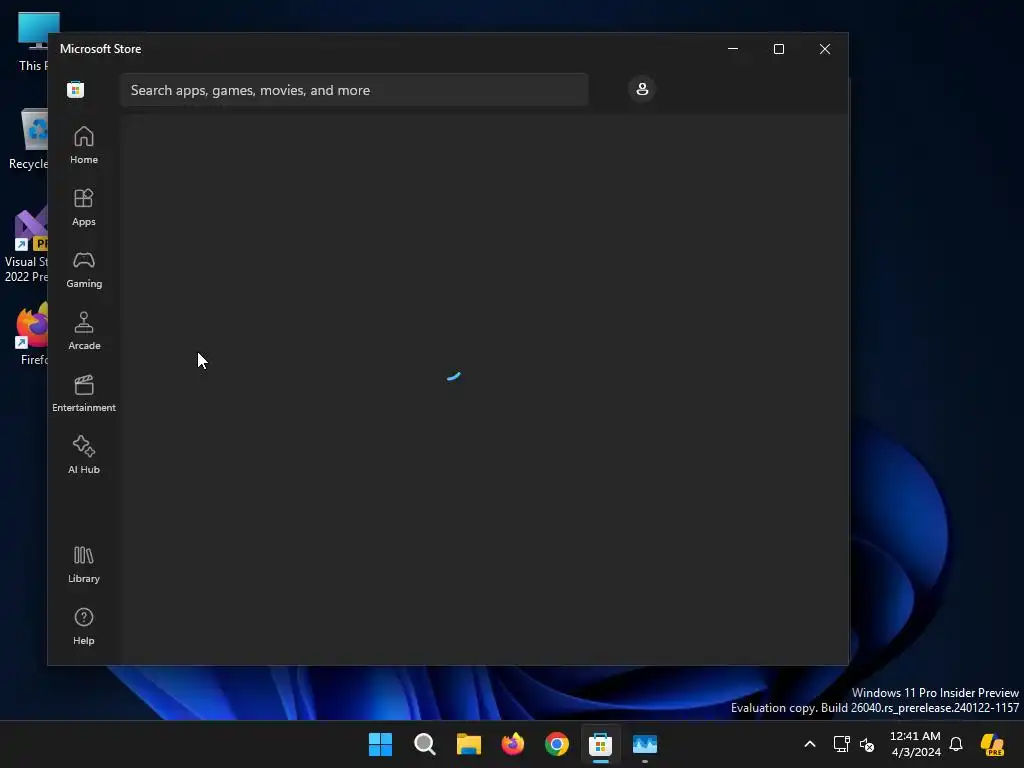Launch File Explorer from the taskbar
The width and height of the screenshot is (1024, 768).
[x=468, y=744]
